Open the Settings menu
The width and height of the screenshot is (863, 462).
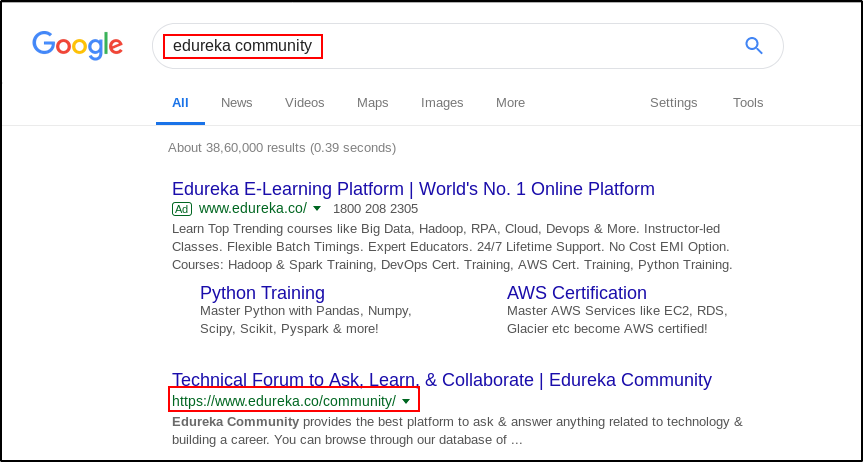pyautogui.click(x=674, y=102)
